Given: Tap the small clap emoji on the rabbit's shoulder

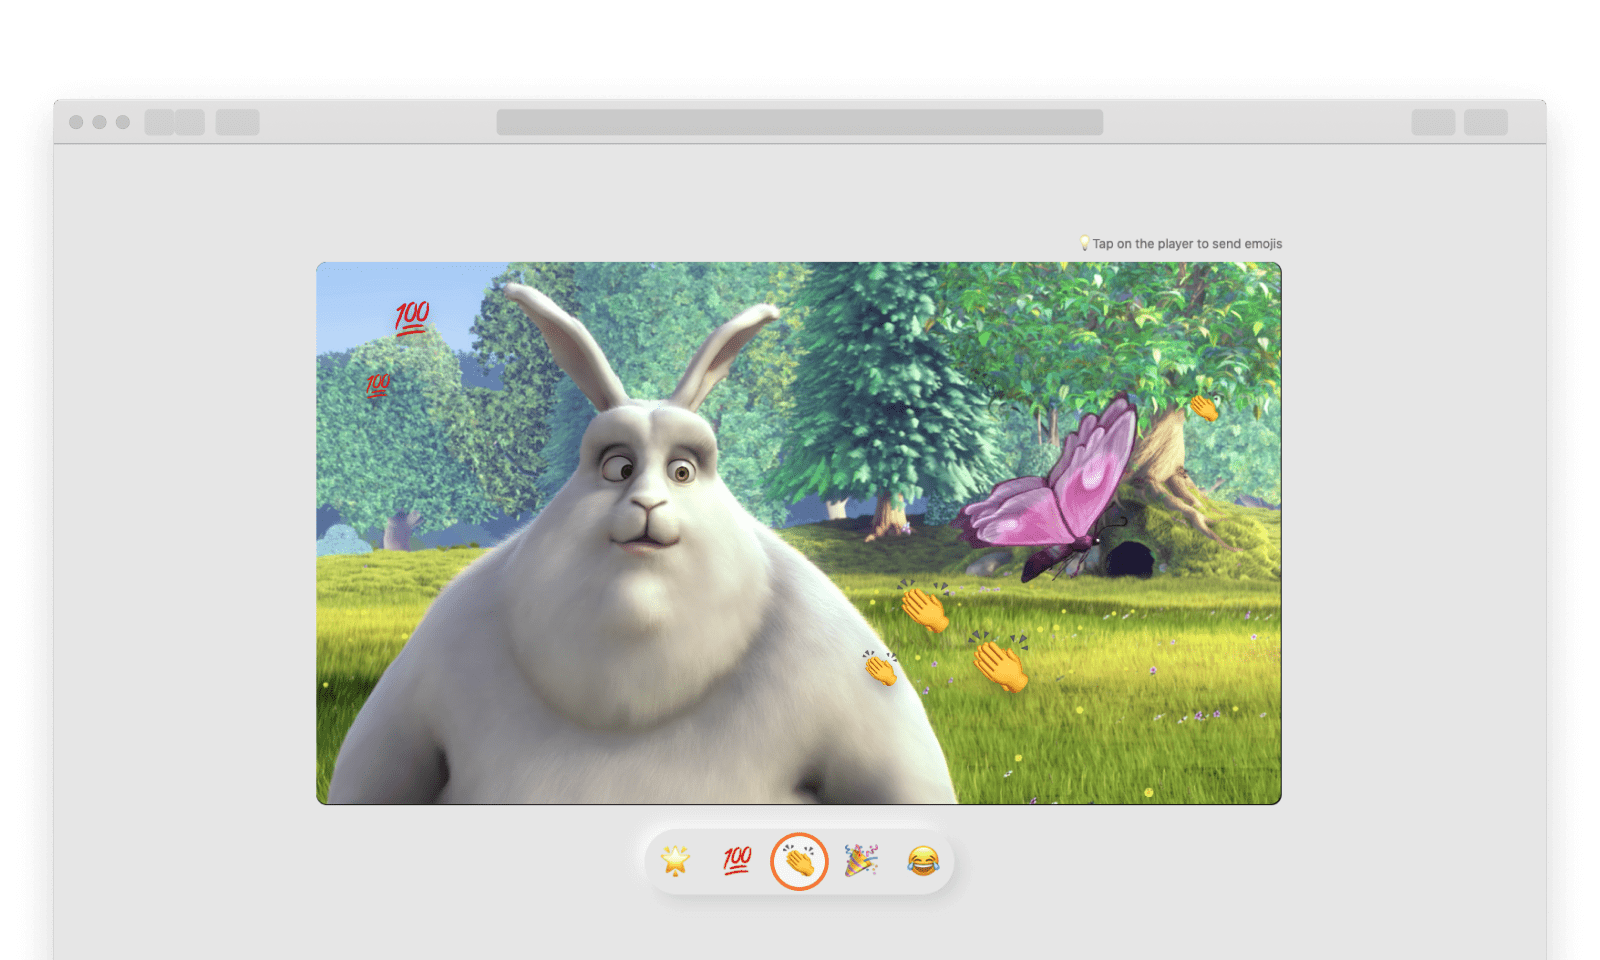Looking at the screenshot, I should tap(881, 668).
